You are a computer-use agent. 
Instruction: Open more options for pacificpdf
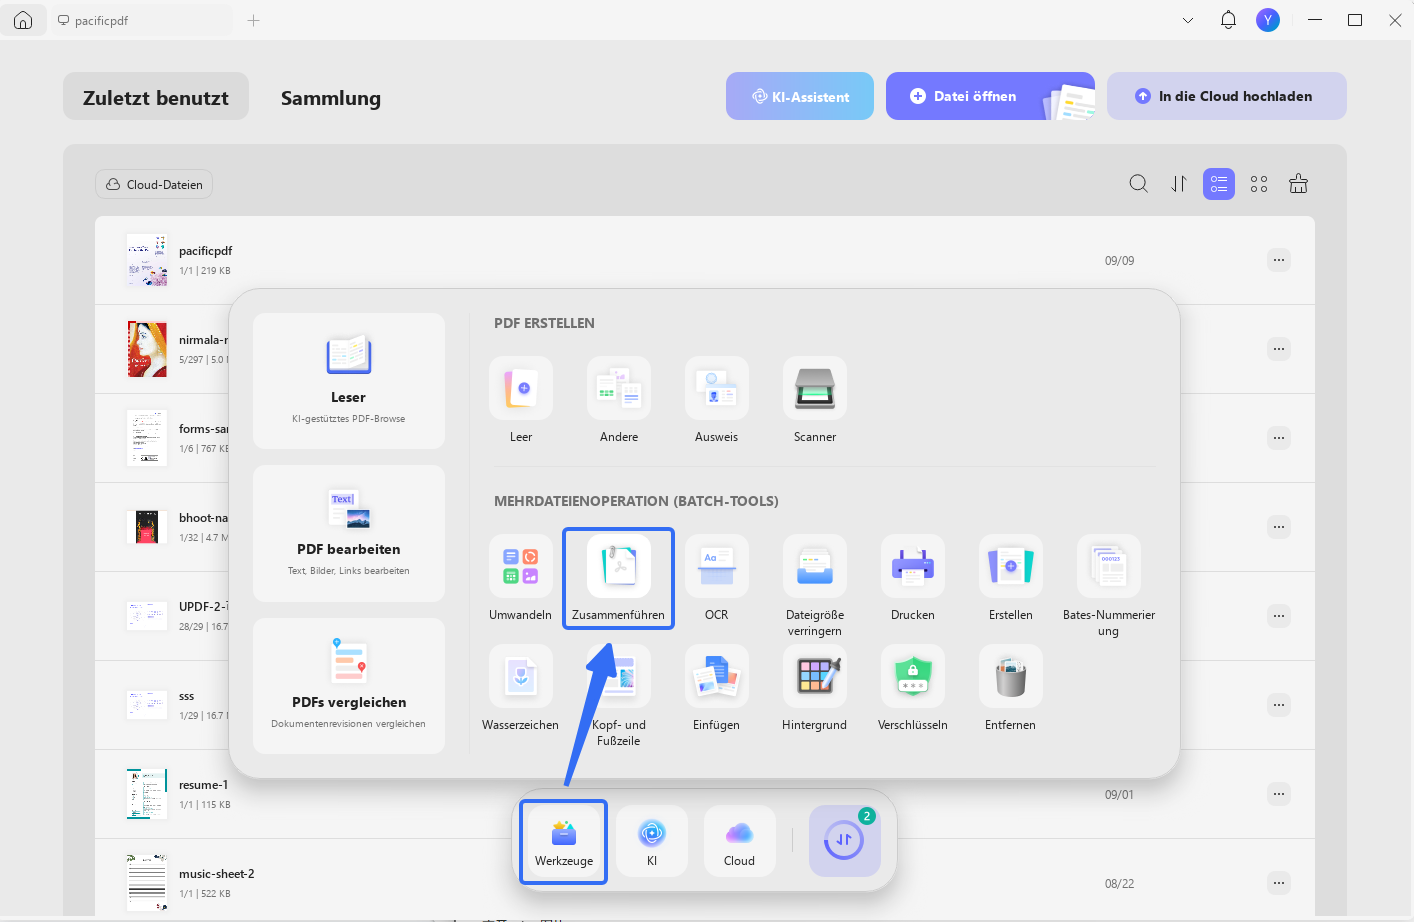pyautogui.click(x=1279, y=260)
